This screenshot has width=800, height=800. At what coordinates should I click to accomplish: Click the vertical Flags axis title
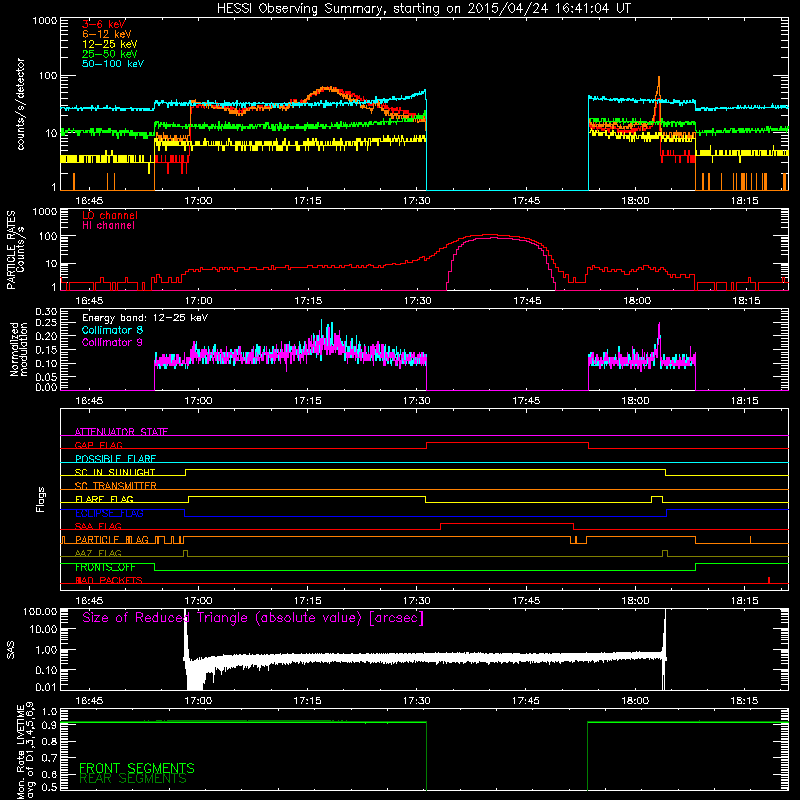[x=41, y=499]
